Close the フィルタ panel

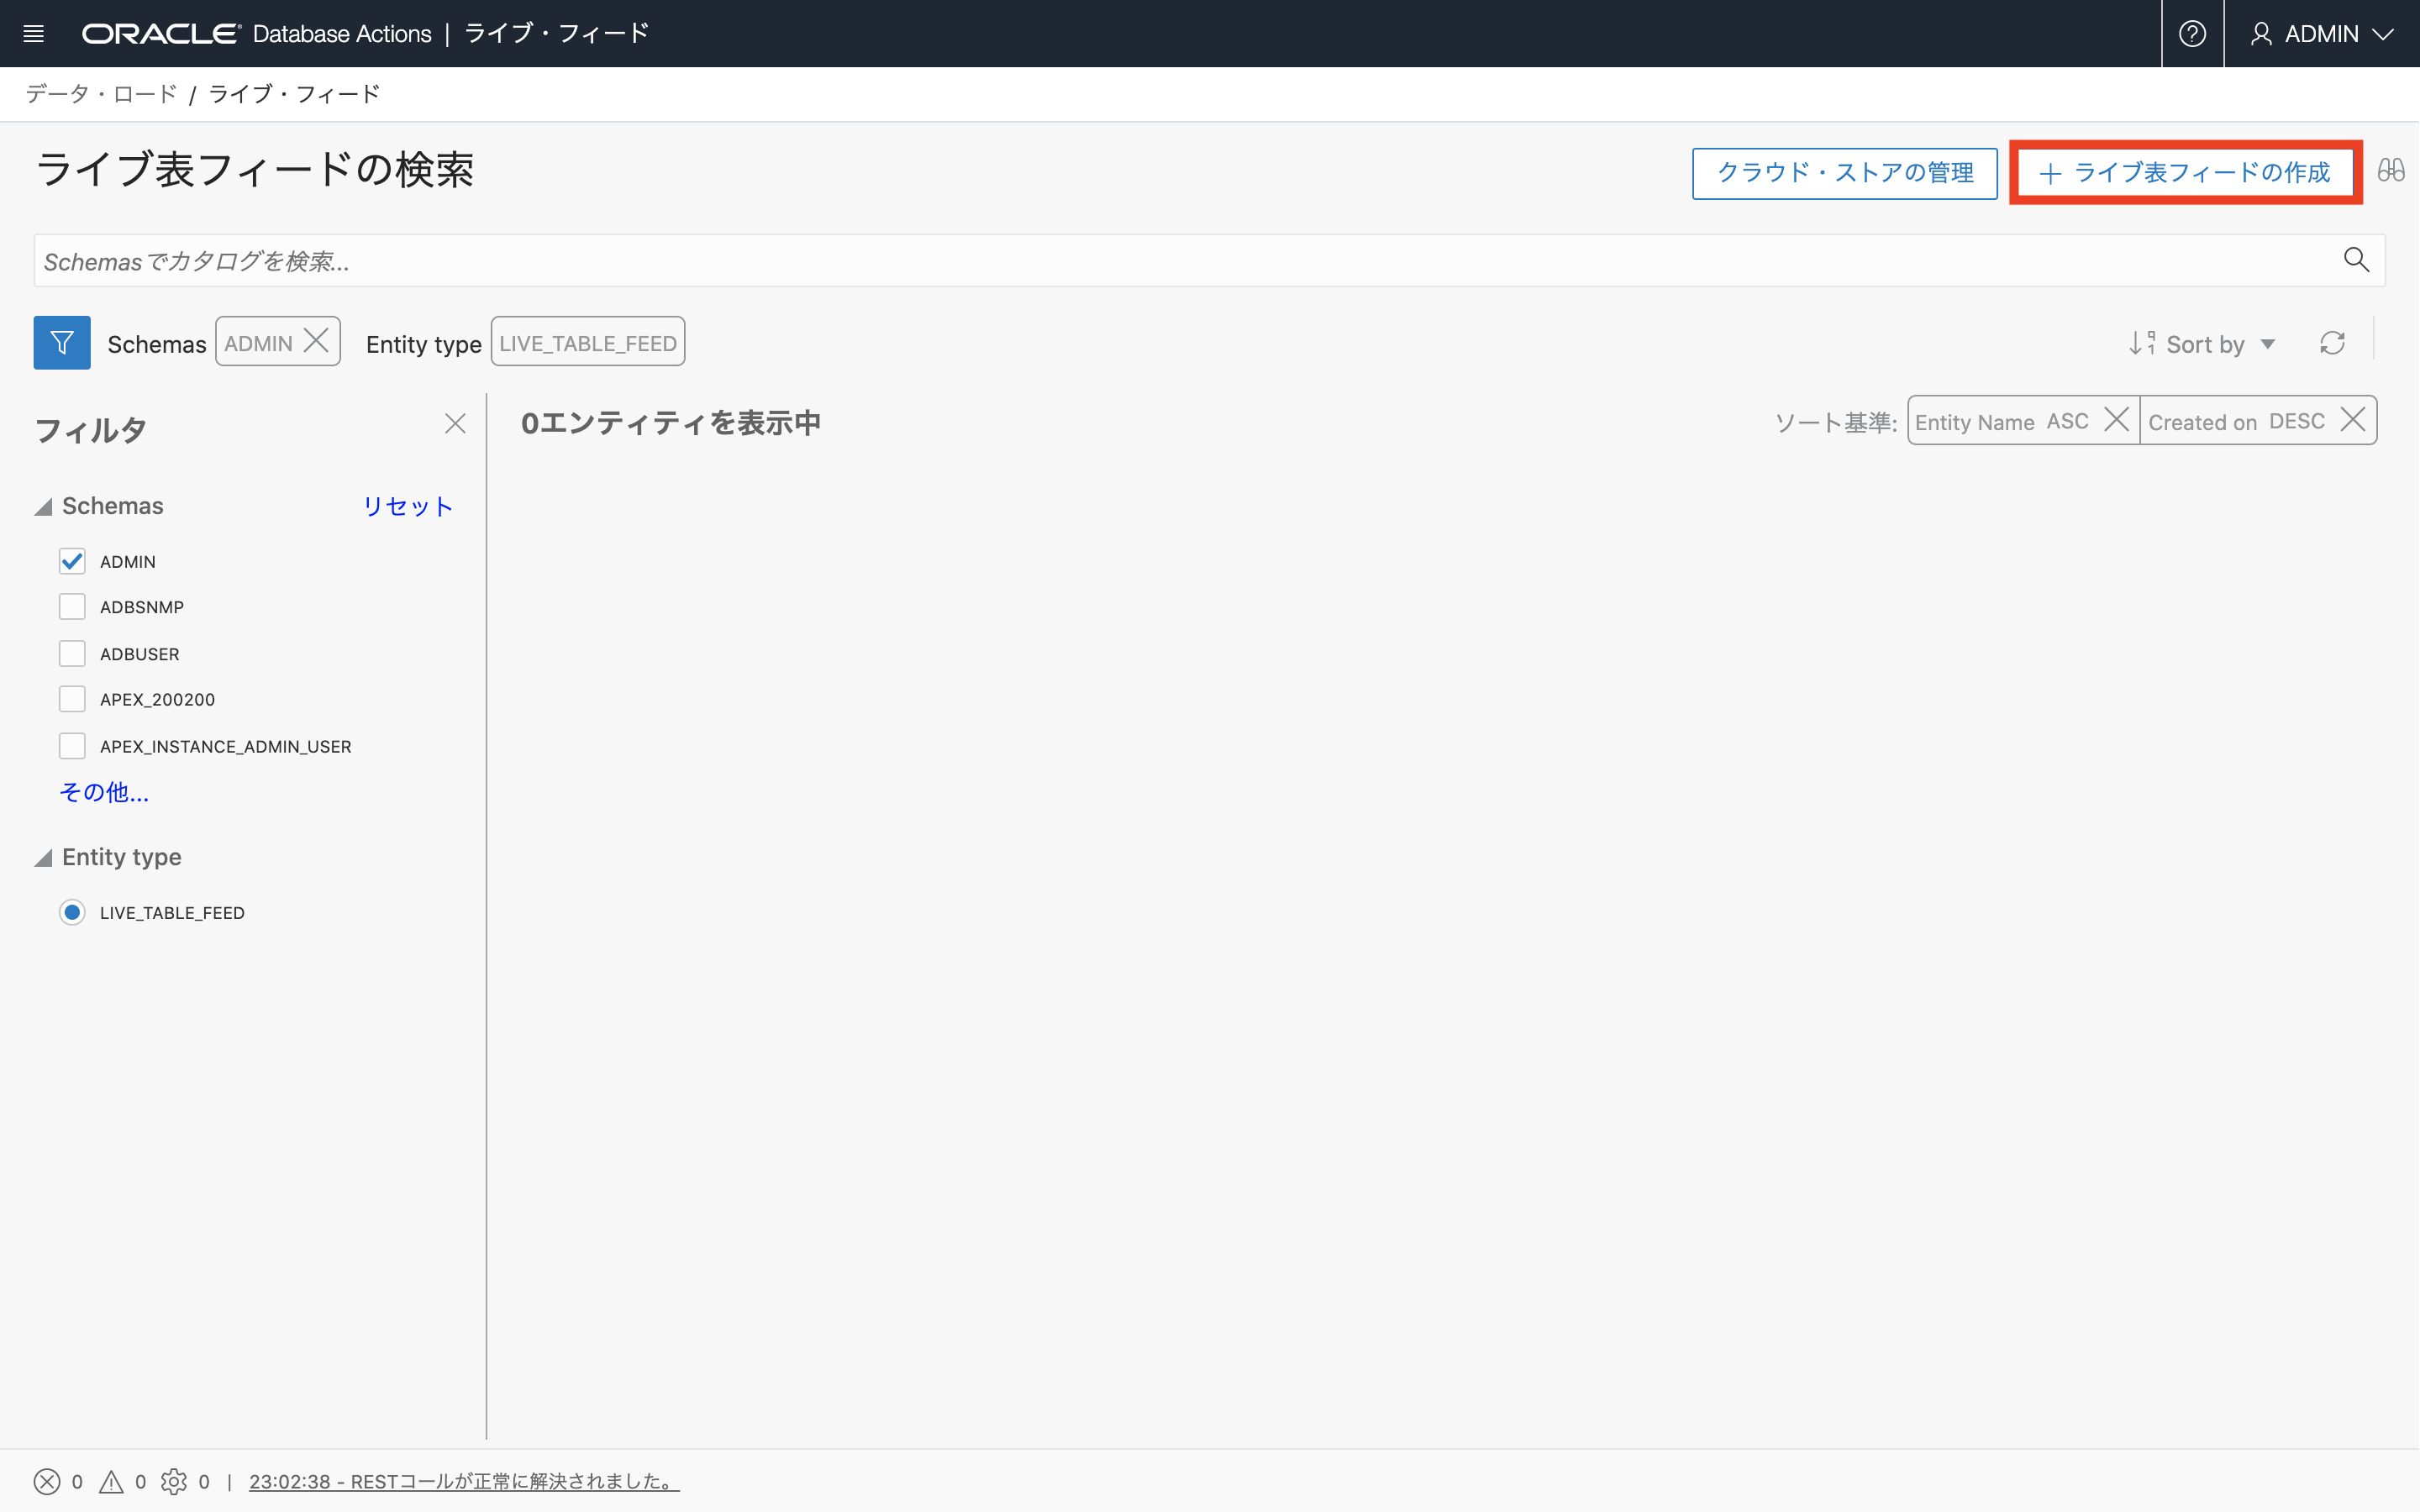(455, 424)
